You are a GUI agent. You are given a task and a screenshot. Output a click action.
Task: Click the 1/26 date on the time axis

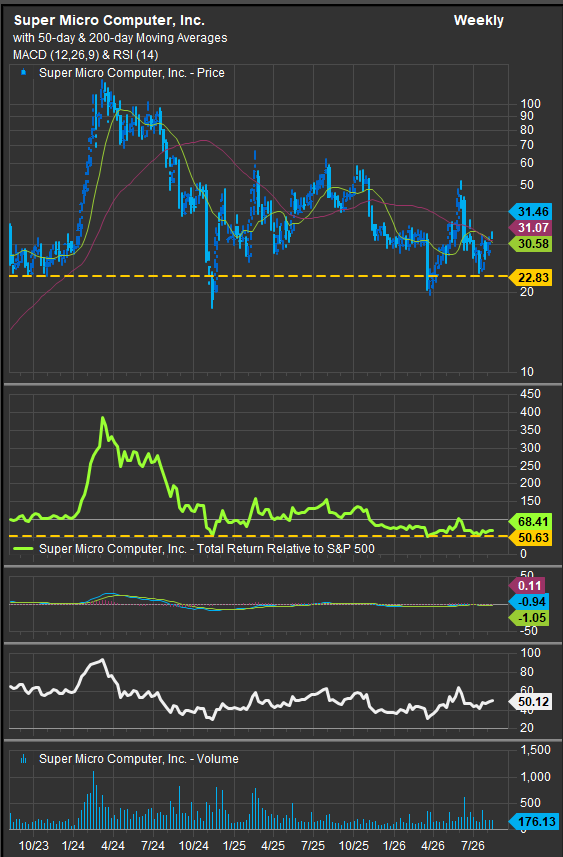pos(394,846)
